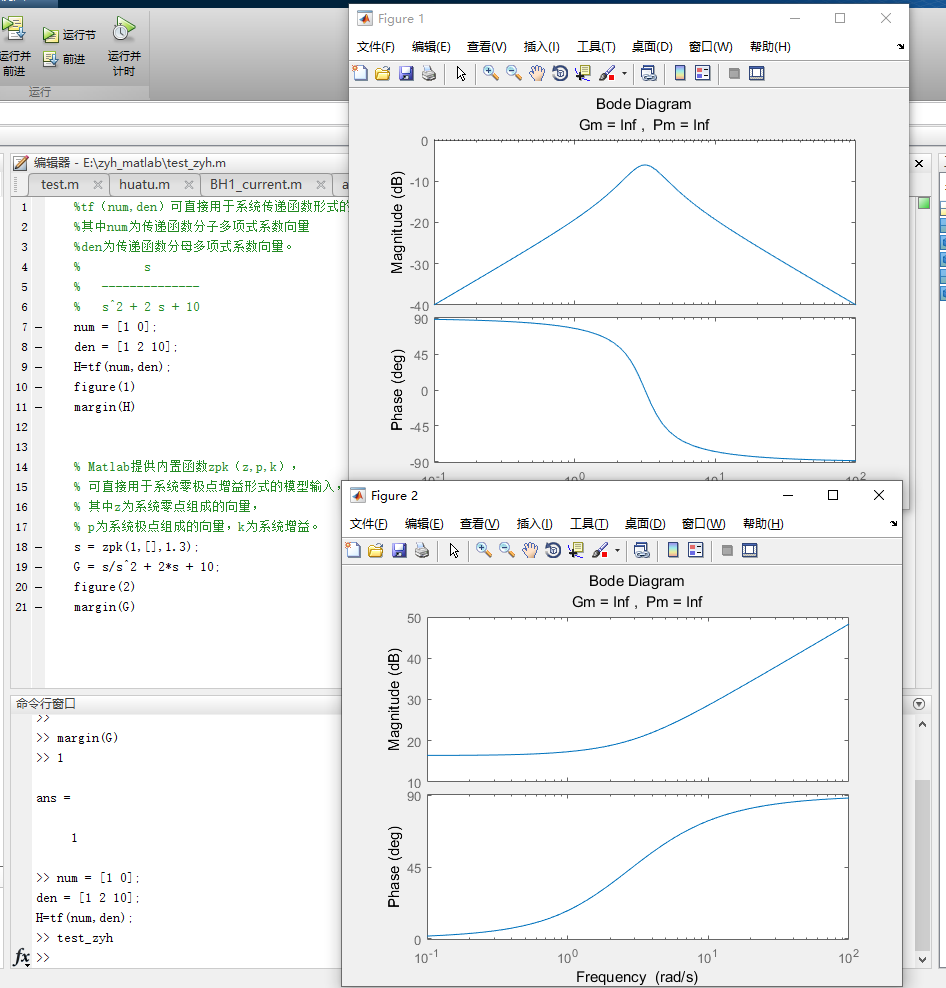Click Print icon in Figure 2 toolbar
946x988 pixels.
click(422, 551)
